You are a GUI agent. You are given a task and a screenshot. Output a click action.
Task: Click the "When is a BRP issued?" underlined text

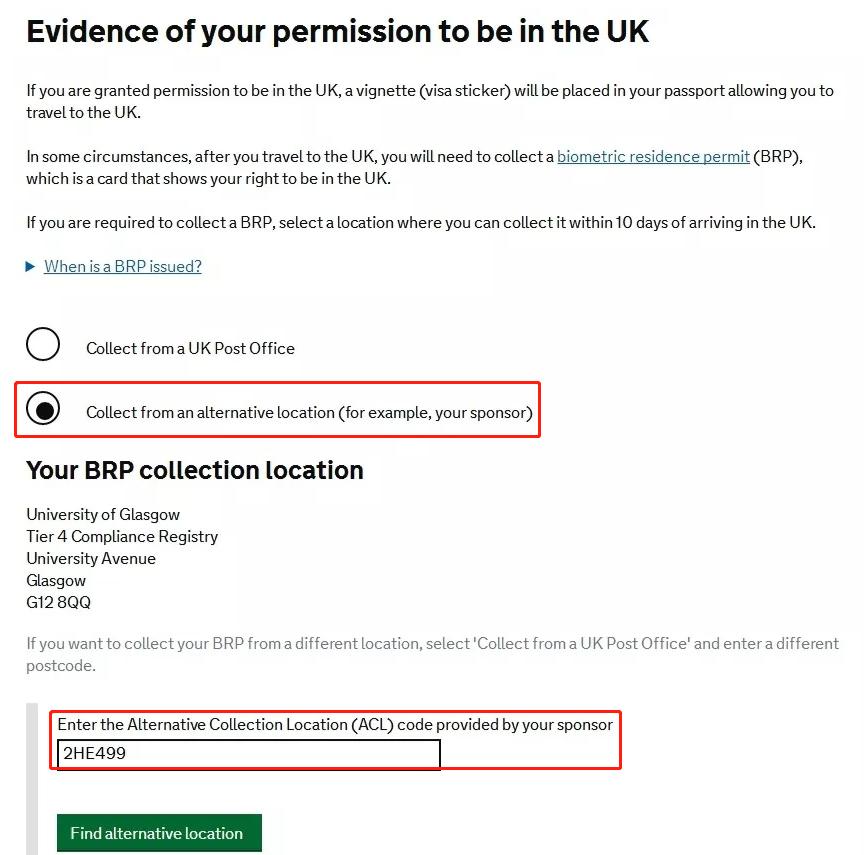pyautogui.click(x=122, y=266)
